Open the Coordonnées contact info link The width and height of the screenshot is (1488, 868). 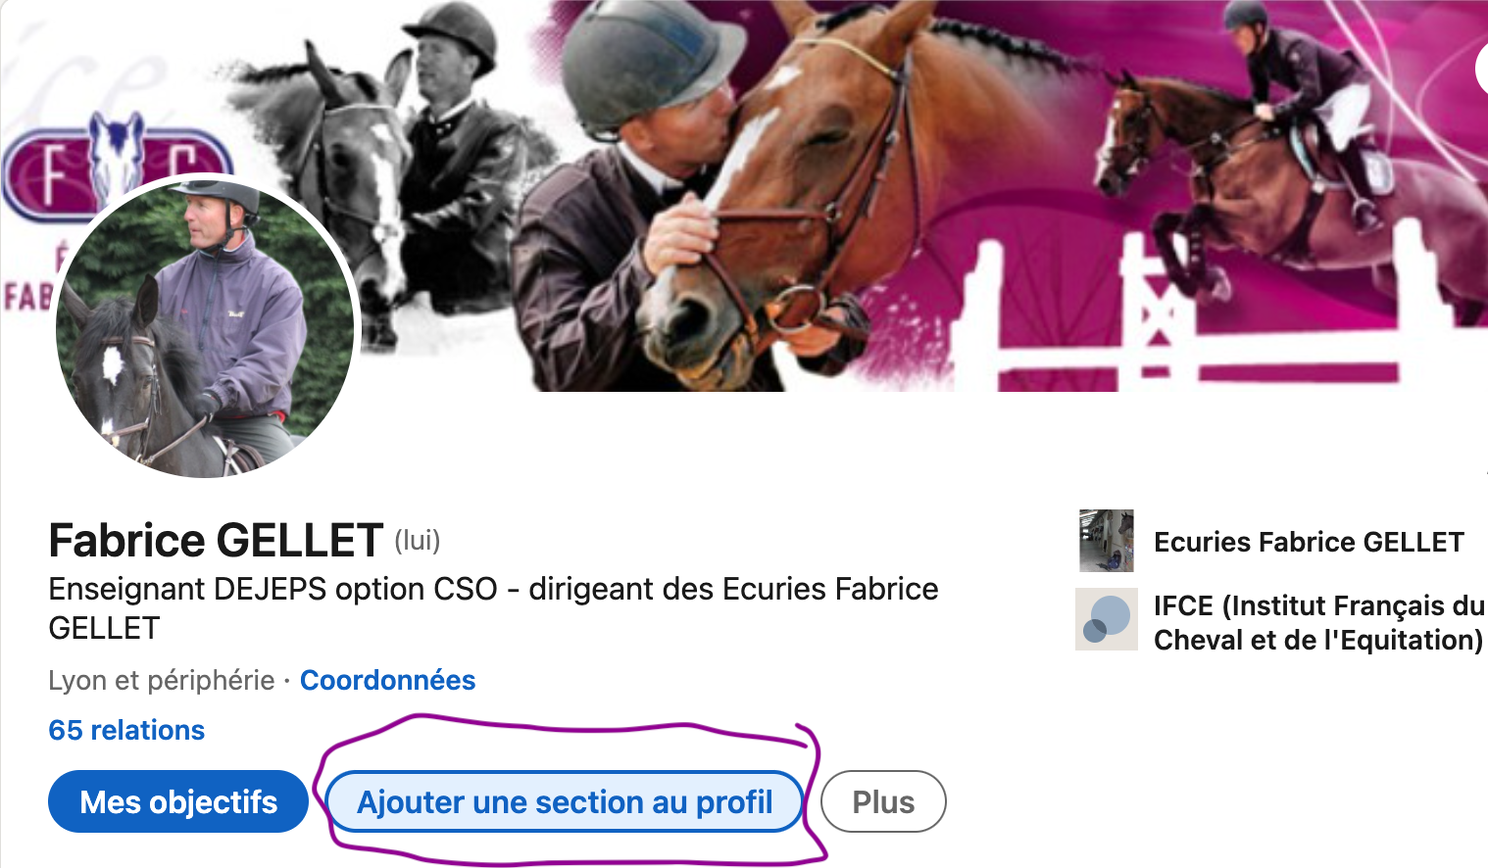[388, 680]
